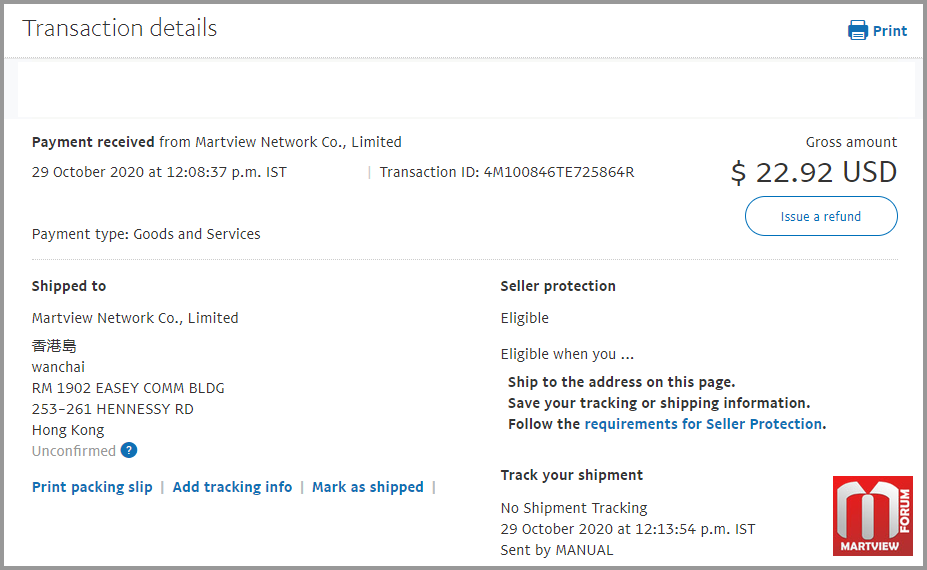Click the Transaction ID 4M100846TE725864R text
The image size is (927, 570).
point(507,172)
